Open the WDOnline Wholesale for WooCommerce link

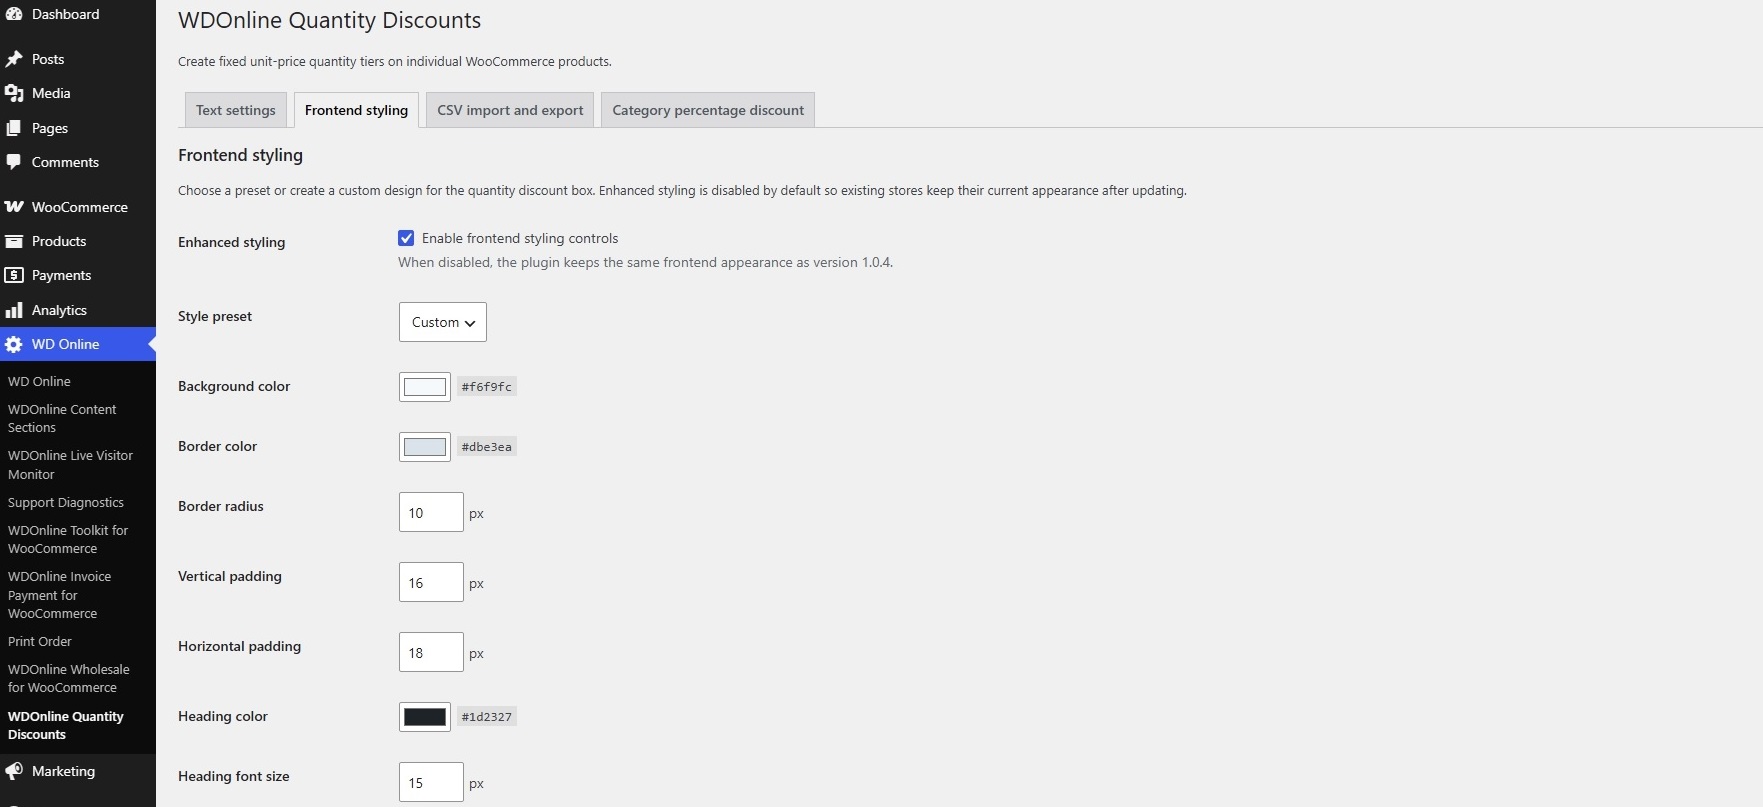point(69,678)
